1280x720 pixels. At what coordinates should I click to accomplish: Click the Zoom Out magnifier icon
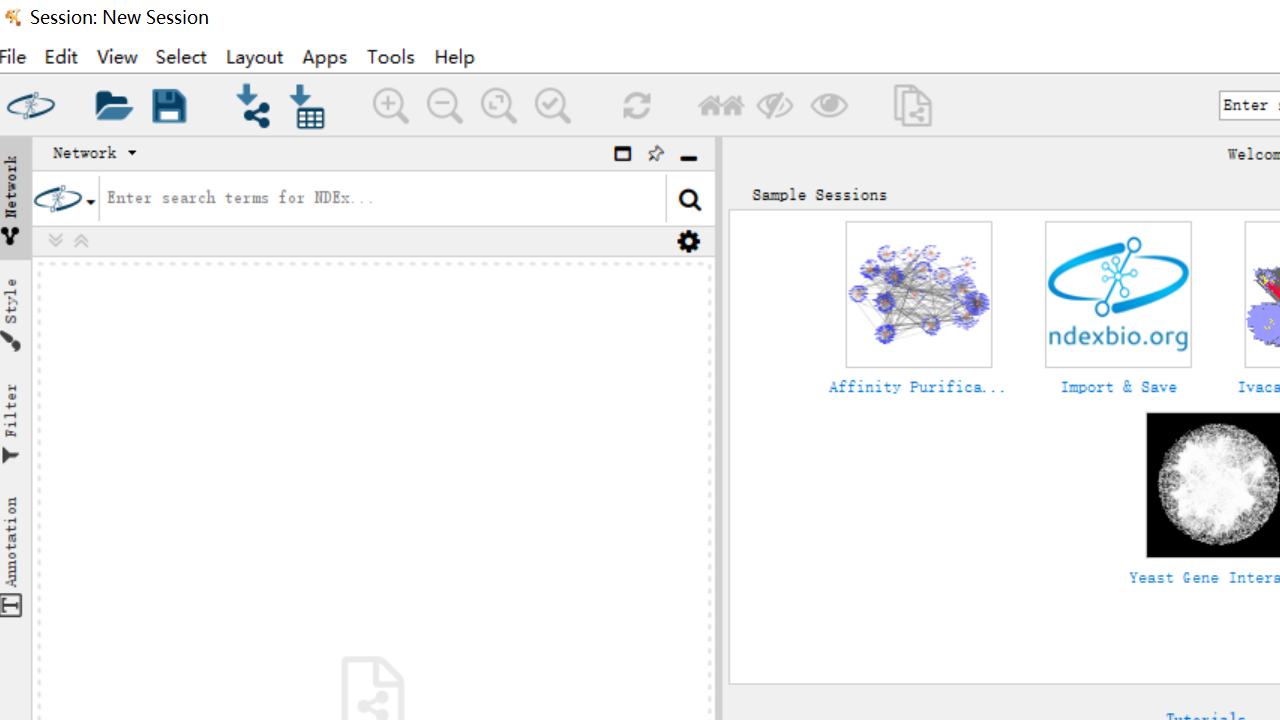pyautogui.click(x=444, y=106)
